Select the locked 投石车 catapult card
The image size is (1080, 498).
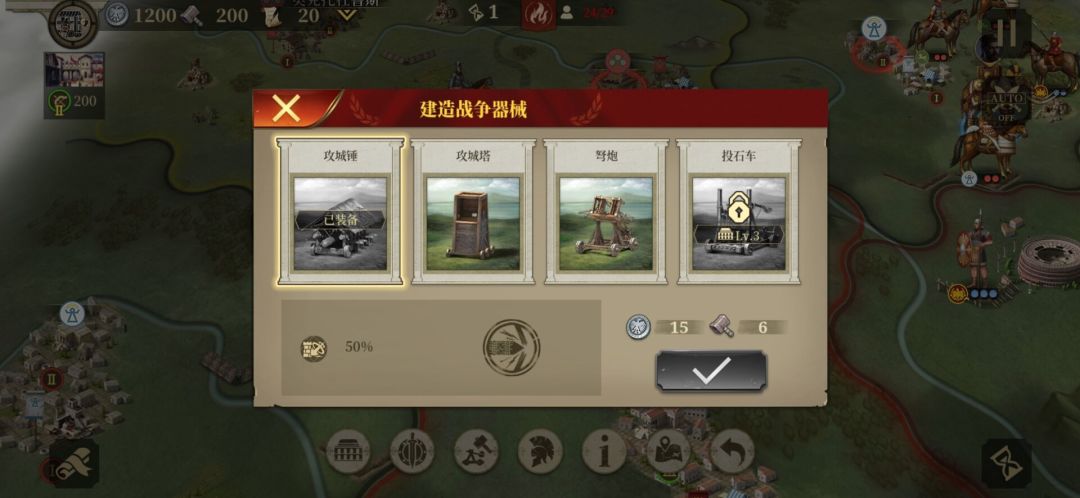(x=738, y=211)
